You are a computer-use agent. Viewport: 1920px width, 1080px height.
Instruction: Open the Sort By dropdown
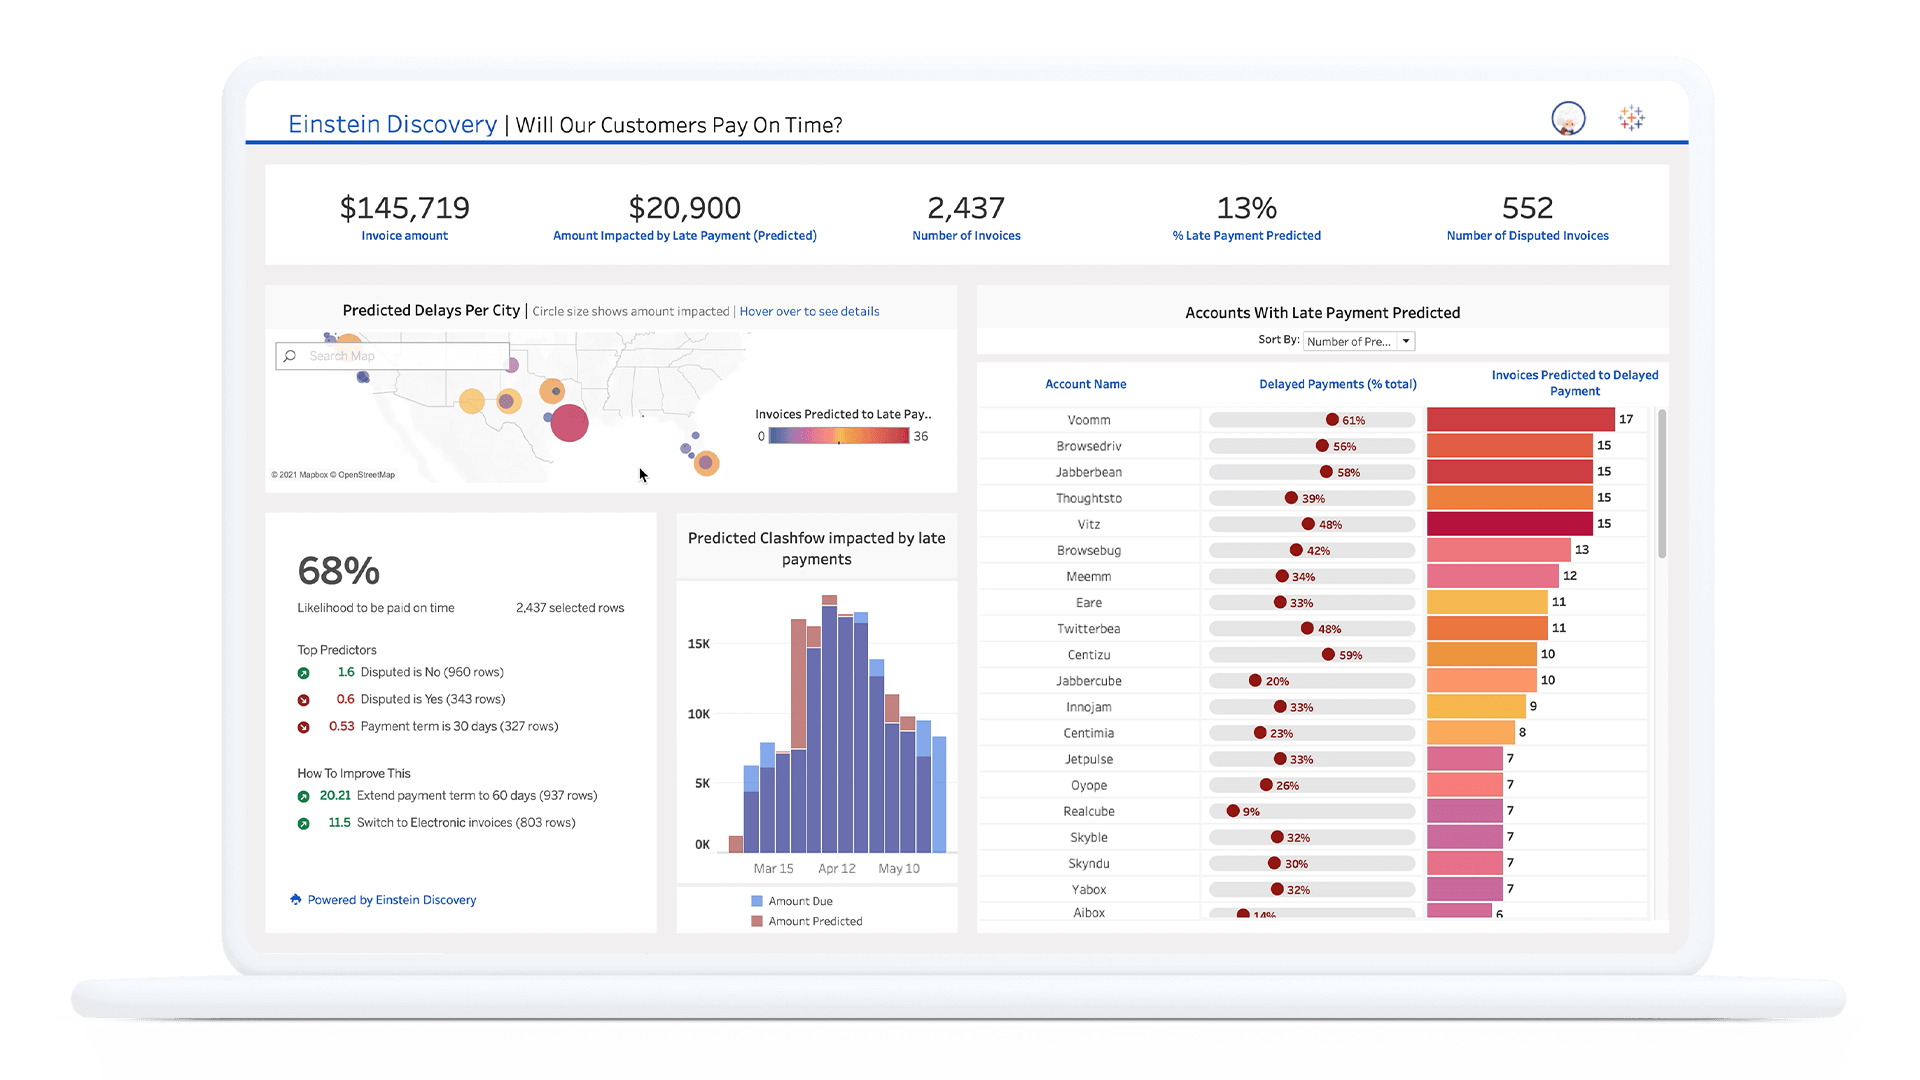point(1360,341)
